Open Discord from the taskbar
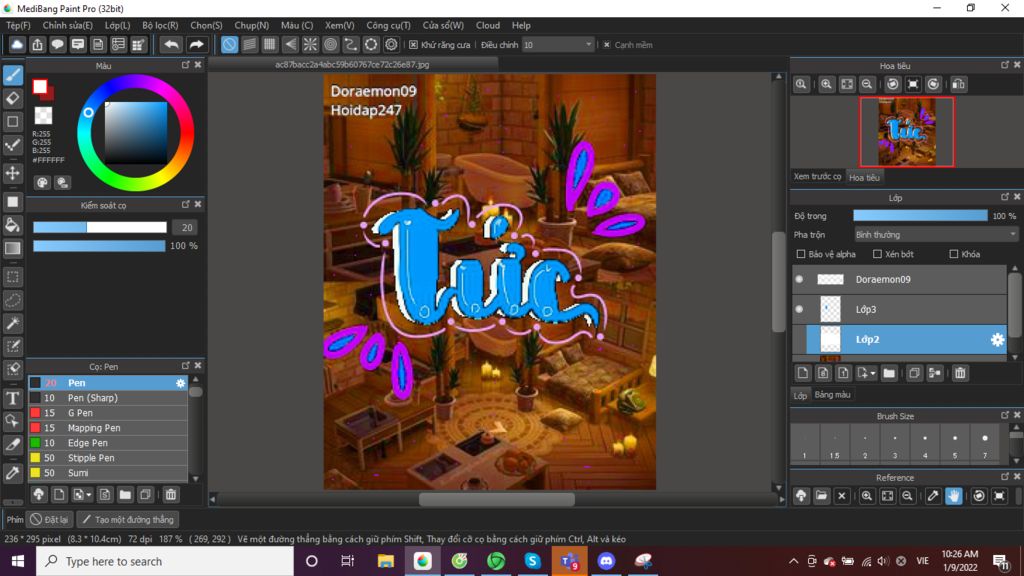This screenshot has height=576, width=1024. 606,561
